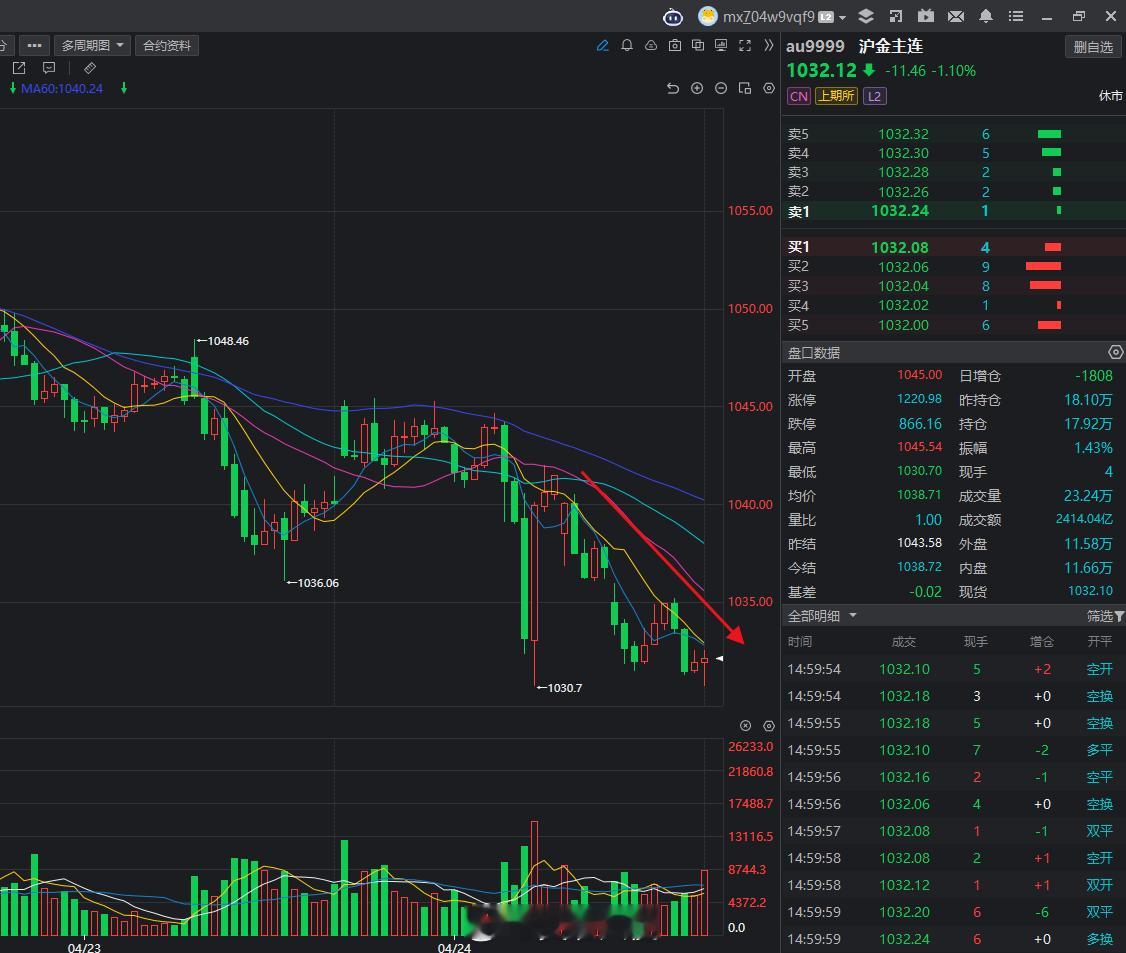This screenshot has height=953, width=1126.
Task: Click the alarm bell icon above the chart
Action: 627,45
